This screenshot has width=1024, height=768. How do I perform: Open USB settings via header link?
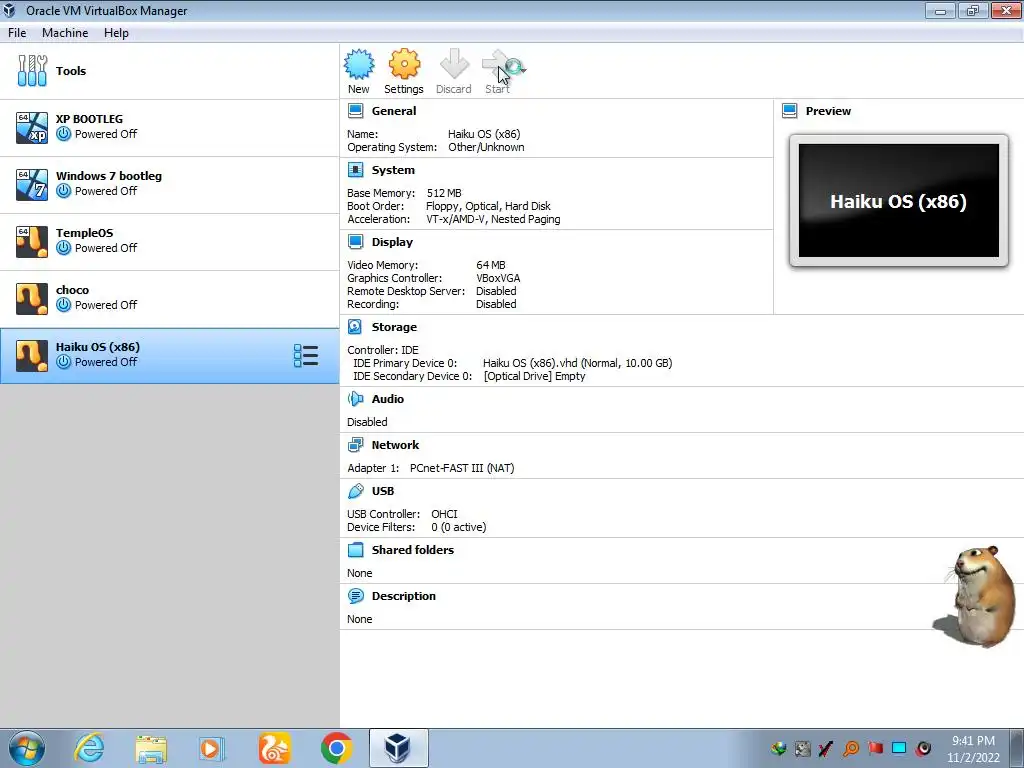tap(383, 491)
